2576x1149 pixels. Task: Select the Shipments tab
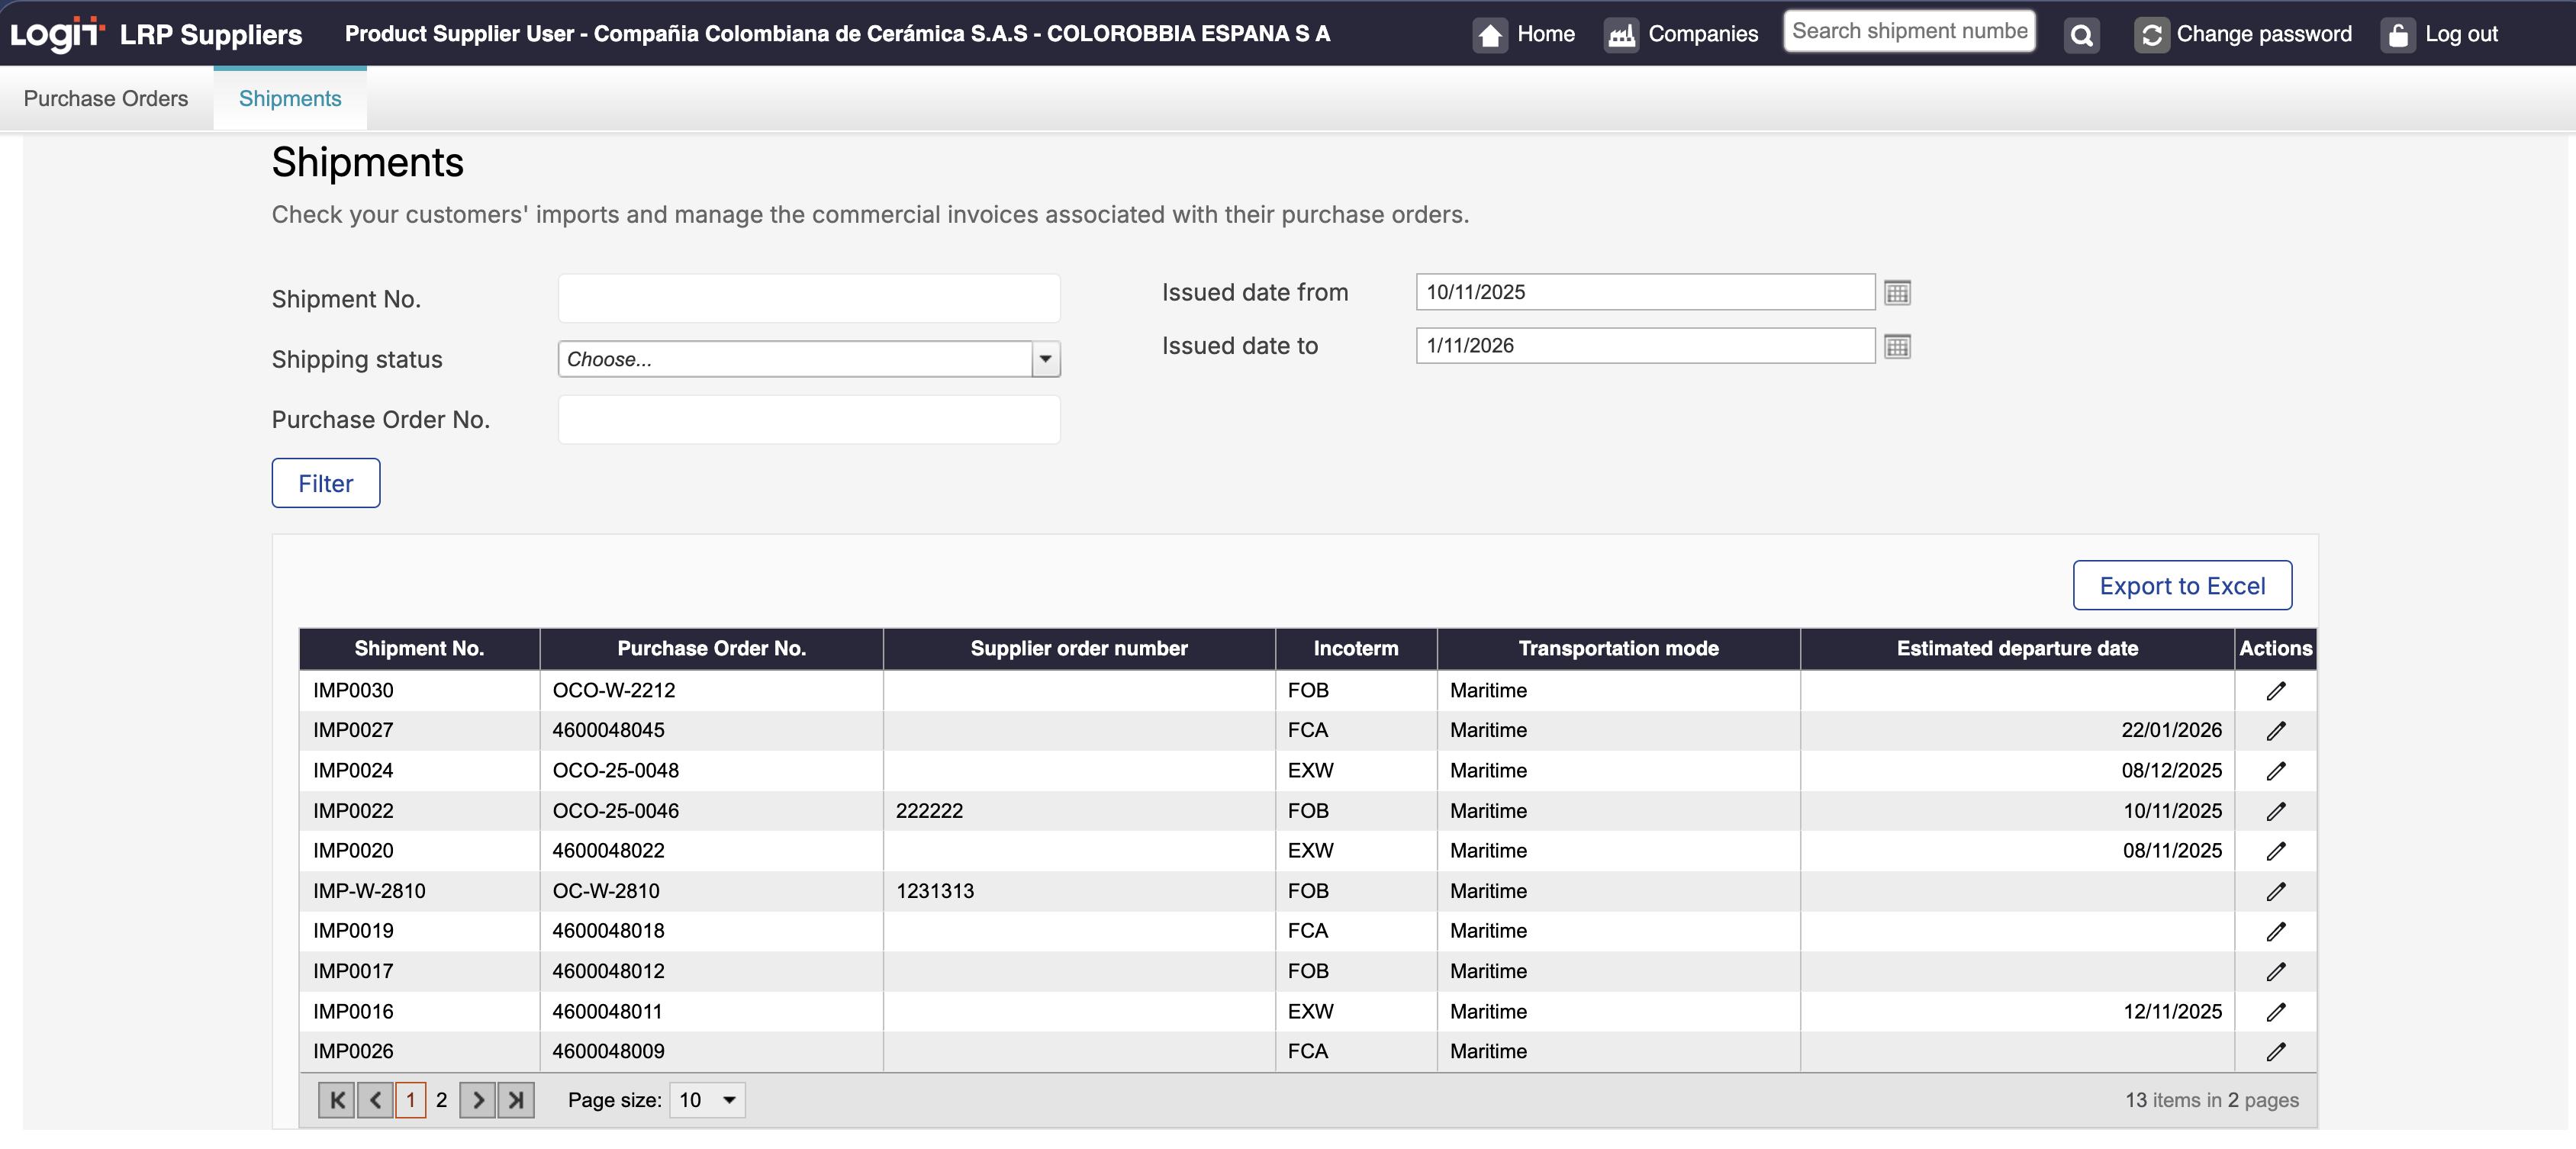coord(290,98)
